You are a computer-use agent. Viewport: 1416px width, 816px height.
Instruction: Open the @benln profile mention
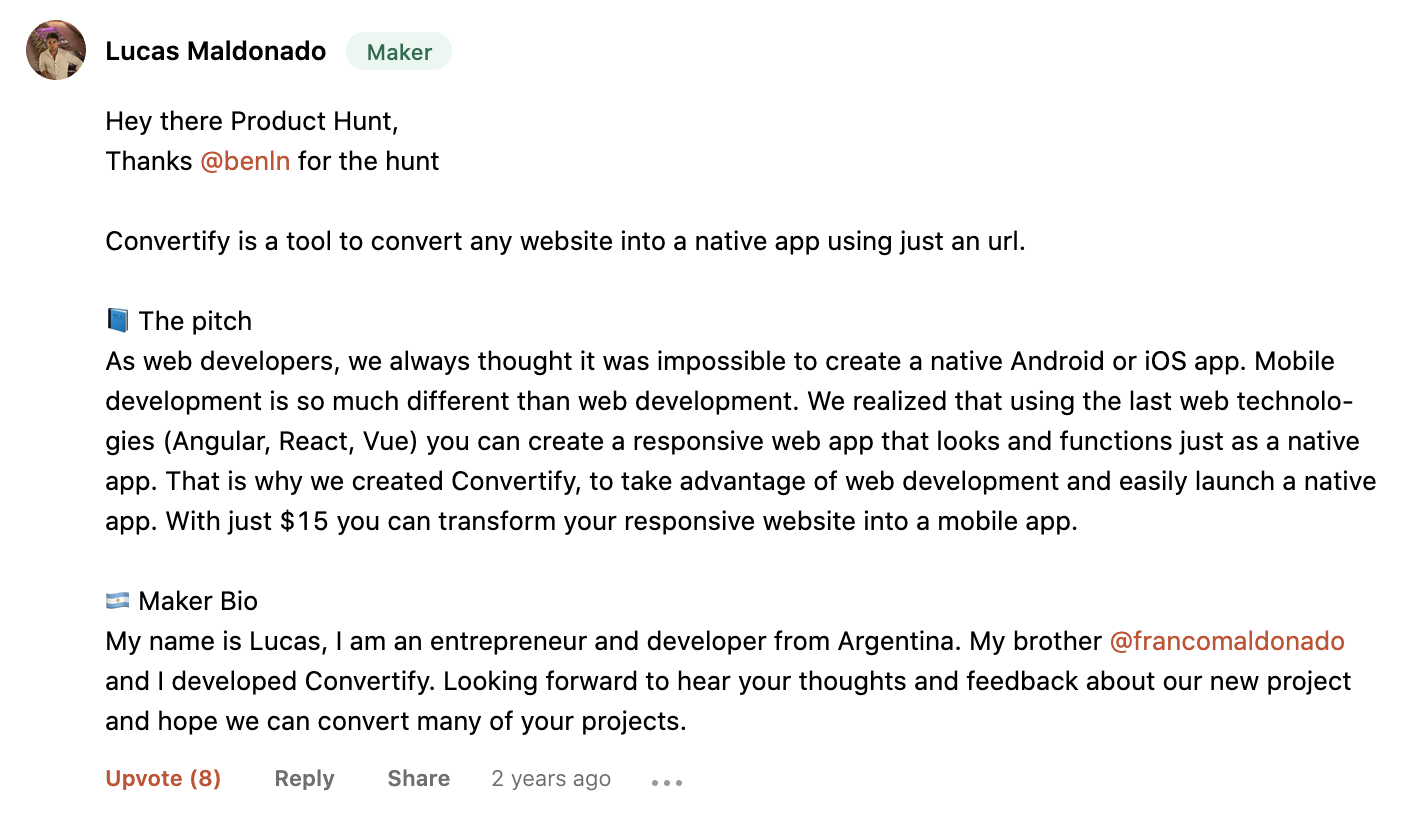[245, 161]
